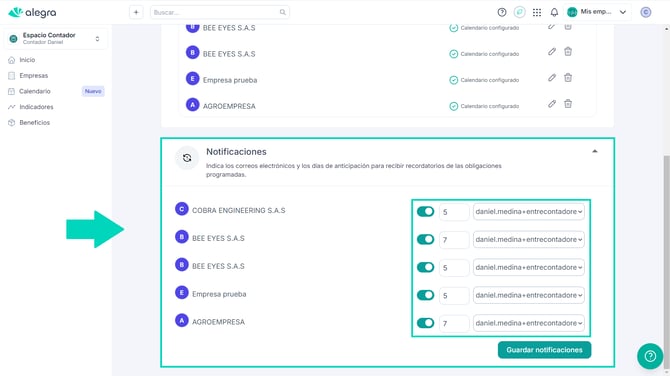Open the help question mark icon in header
Image resolution: width=670 pixels, height=376 pixels.
click(x=502, y=12)
